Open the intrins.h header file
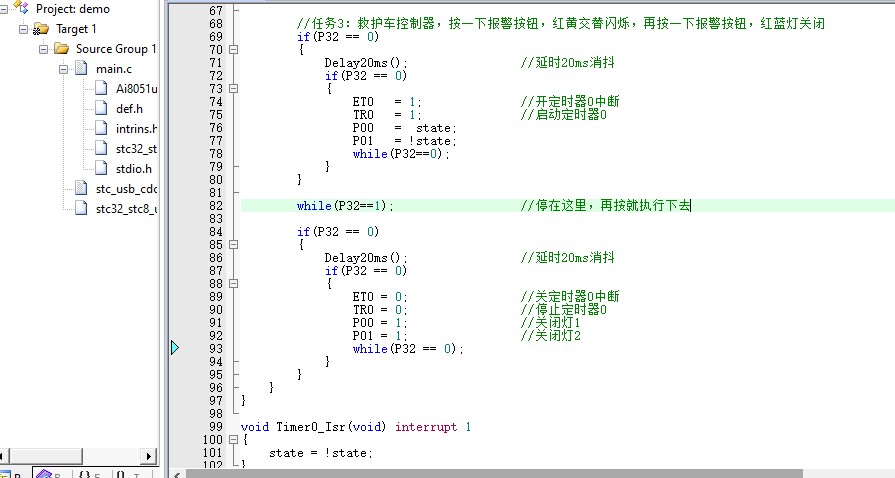Screen dimensions: 895x478 [136, 129]
